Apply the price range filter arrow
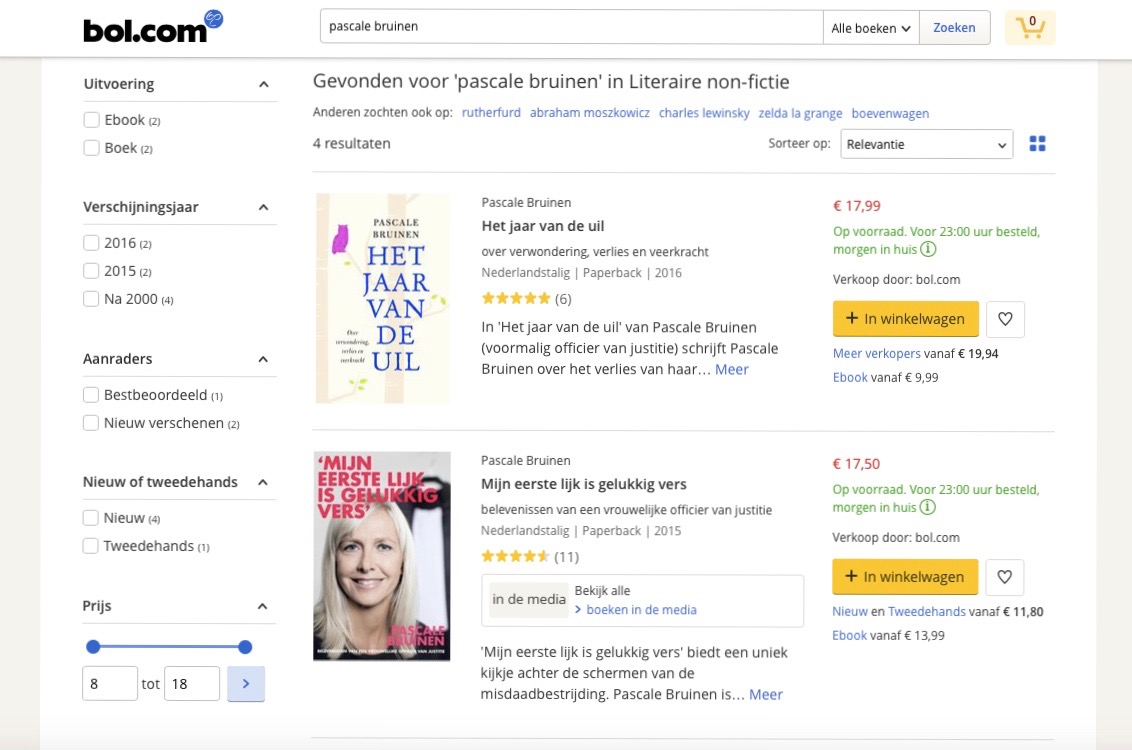Image resolution: width=1132 pixels, height=750 pixels. pyautogui.click(x=246, y=685)
